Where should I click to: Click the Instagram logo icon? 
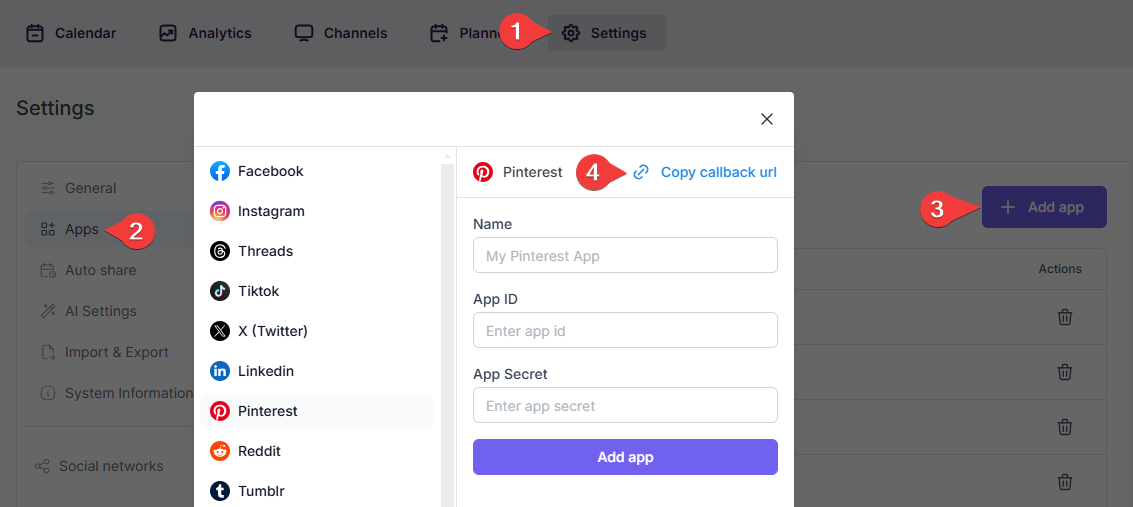[220, 211]
